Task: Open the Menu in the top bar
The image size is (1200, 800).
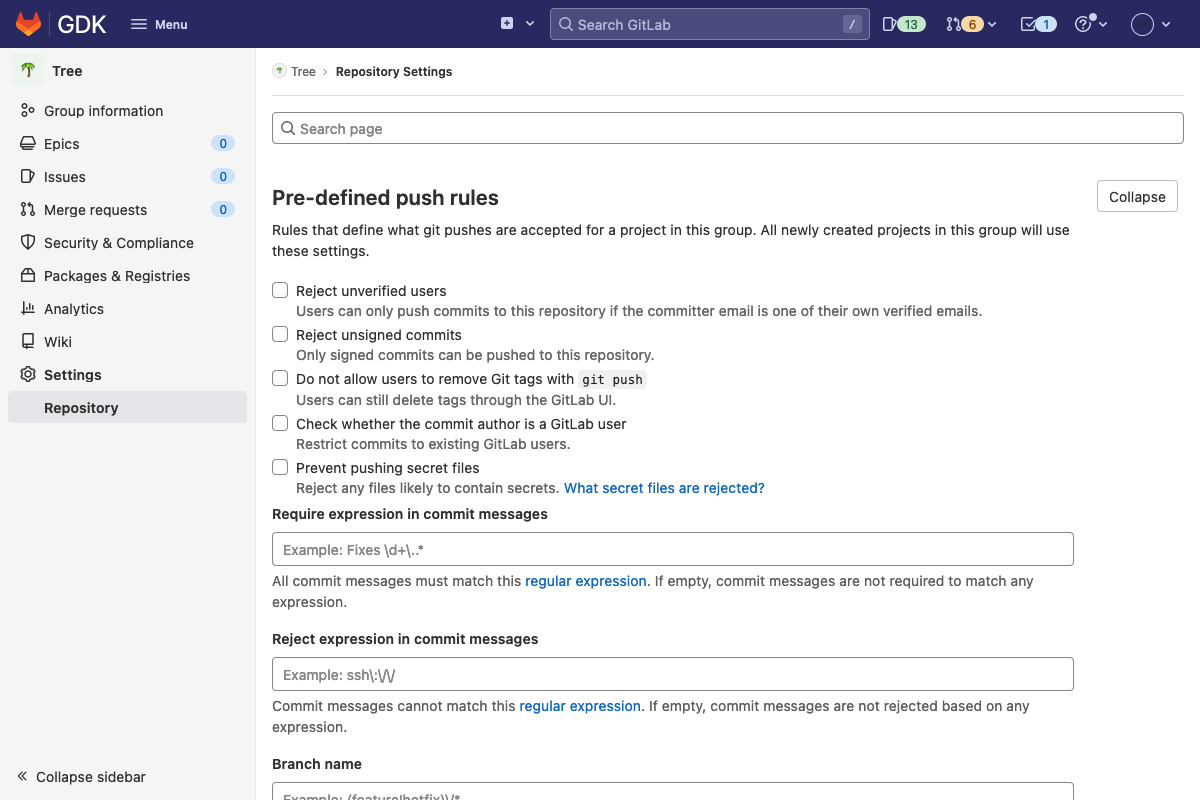Action: pyautogui.click(x=158, y=23)
